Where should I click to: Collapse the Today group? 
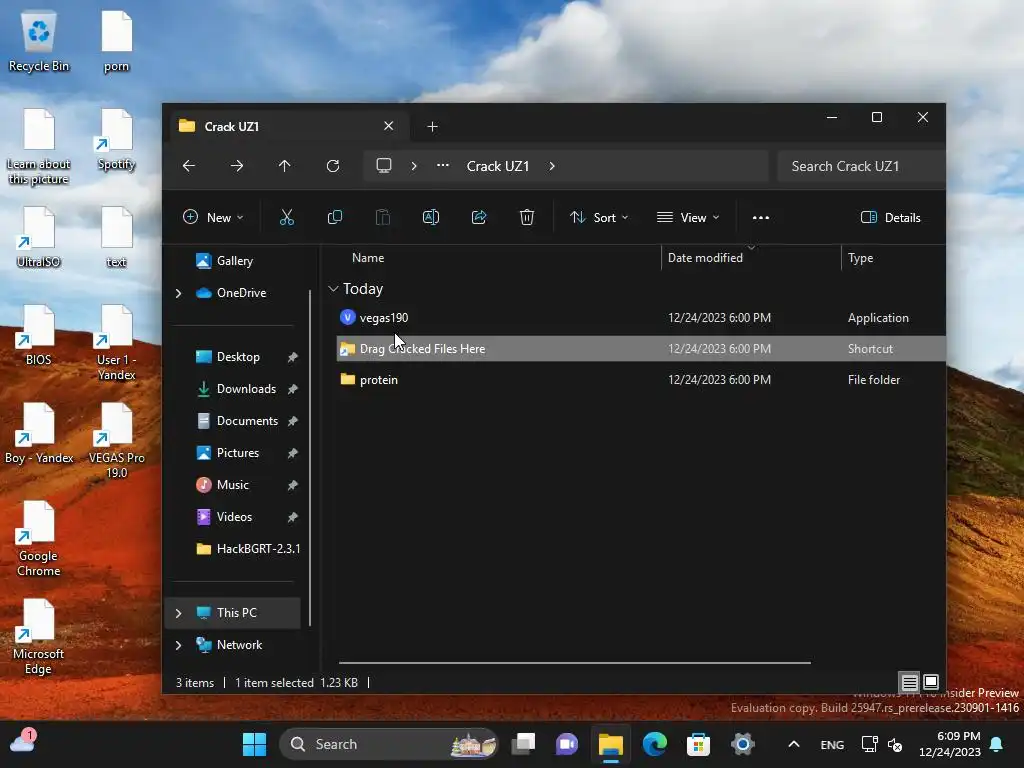(x=333, y=289)
